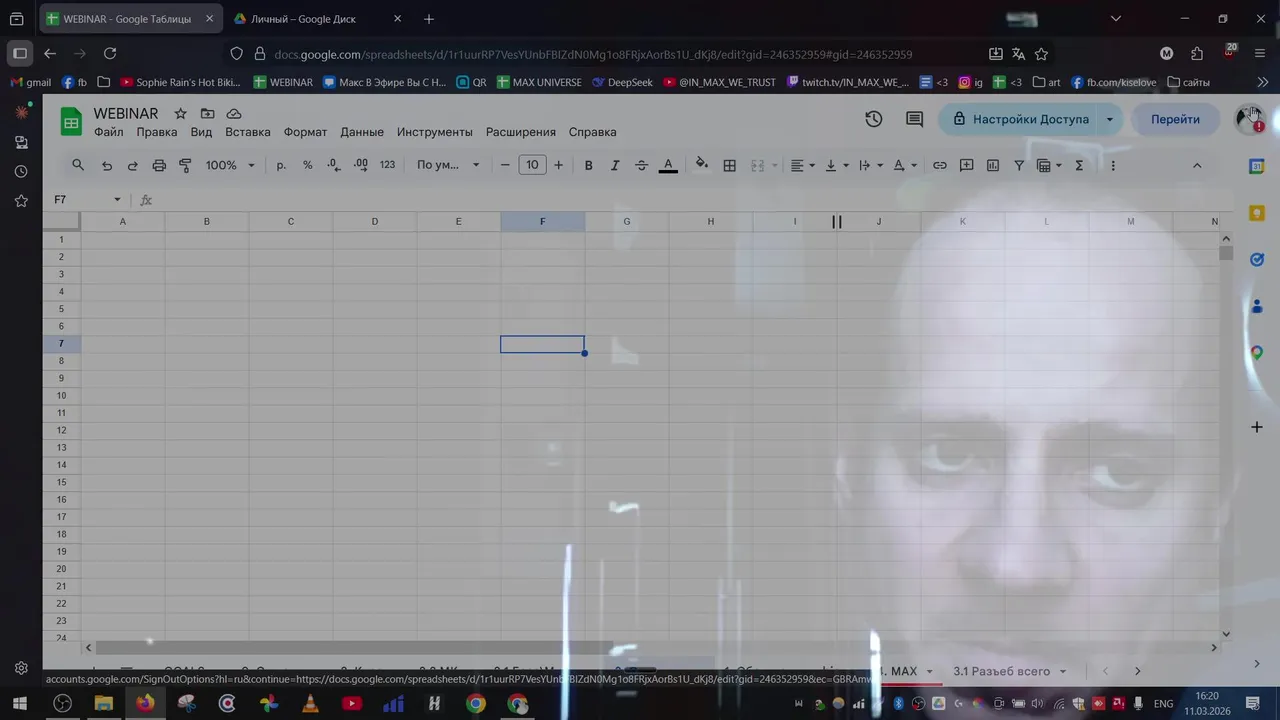The width and height of the screenshot is (1280, 720).
Task: Format cell as percent
Action: tap(307, 165)
